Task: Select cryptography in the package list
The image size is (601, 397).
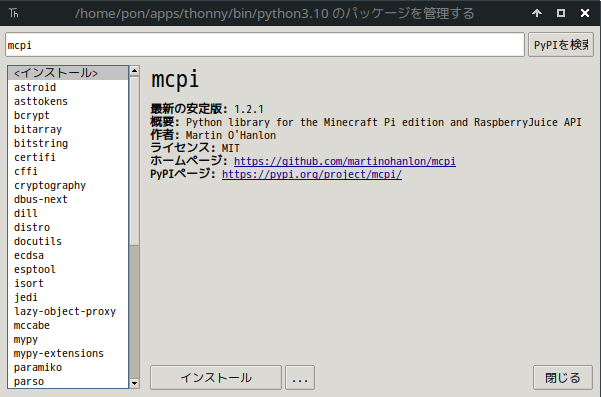Action: pos(68,185)
